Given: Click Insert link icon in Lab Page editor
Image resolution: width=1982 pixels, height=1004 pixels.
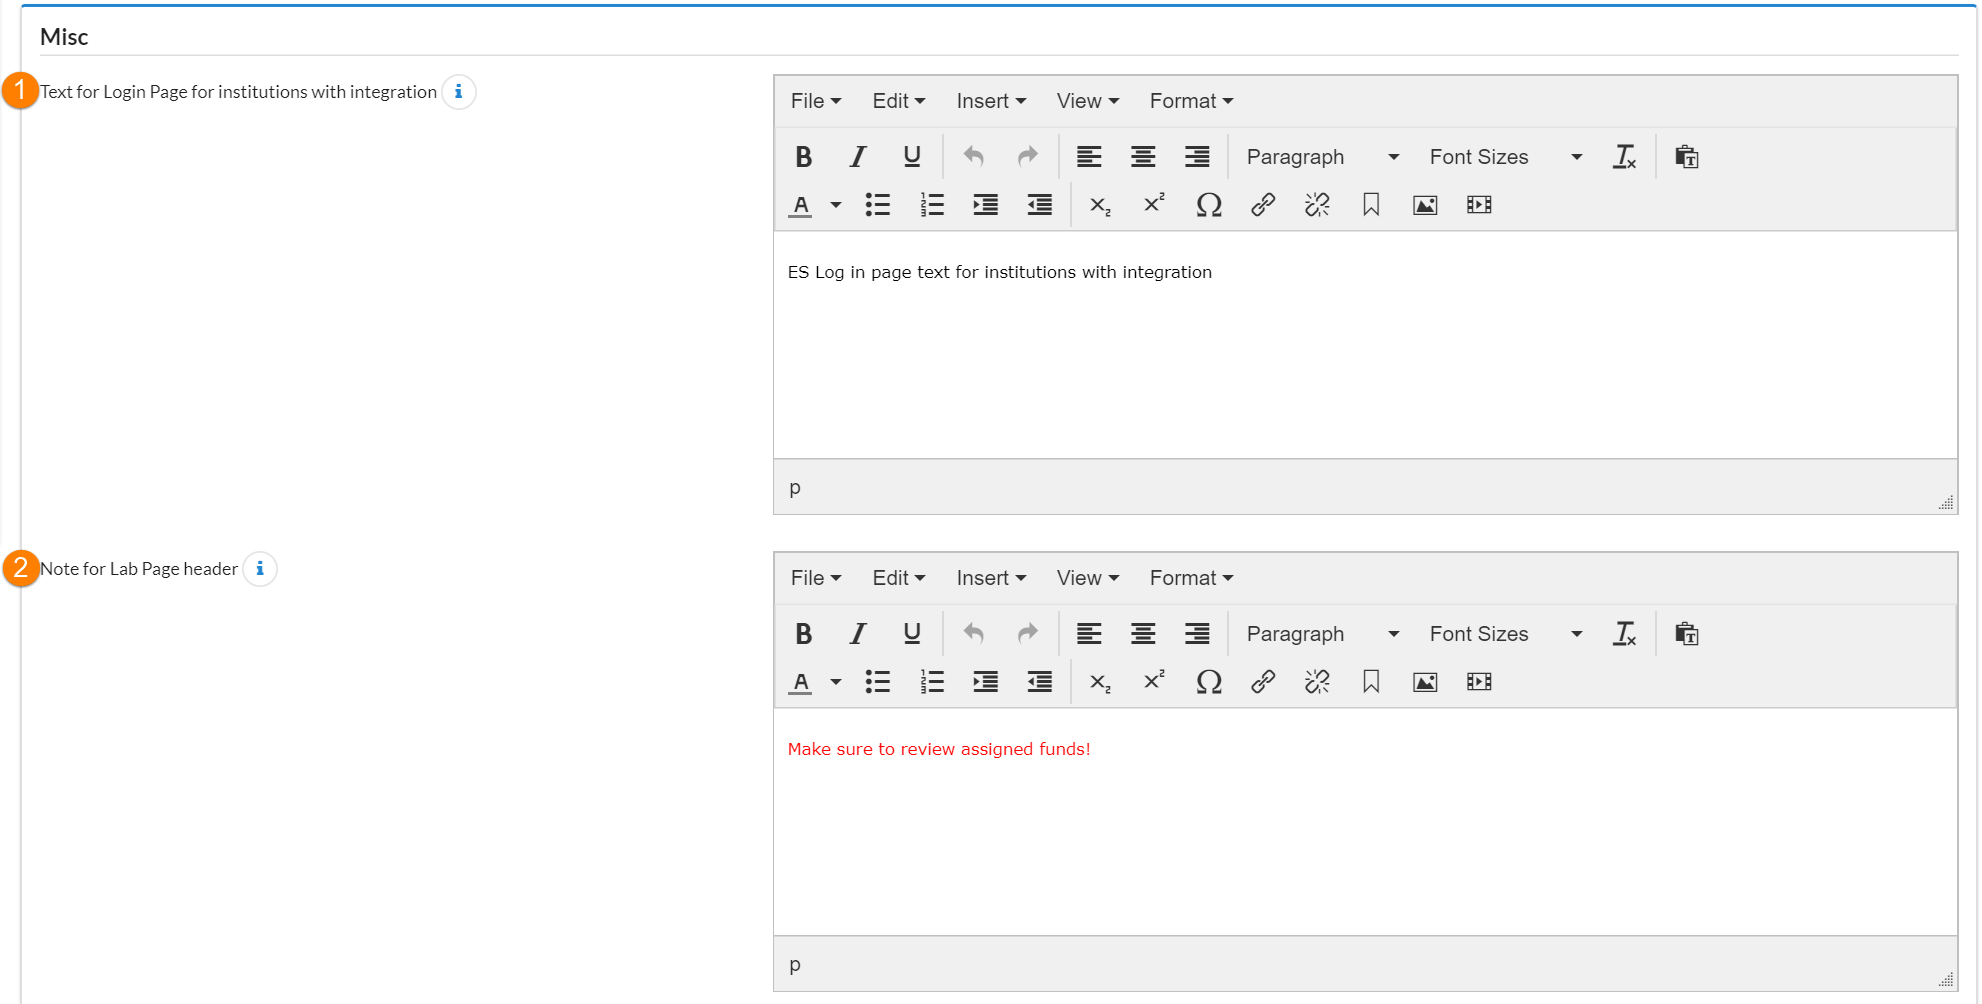Looking at the screenshot, I should pos(1262,682).
